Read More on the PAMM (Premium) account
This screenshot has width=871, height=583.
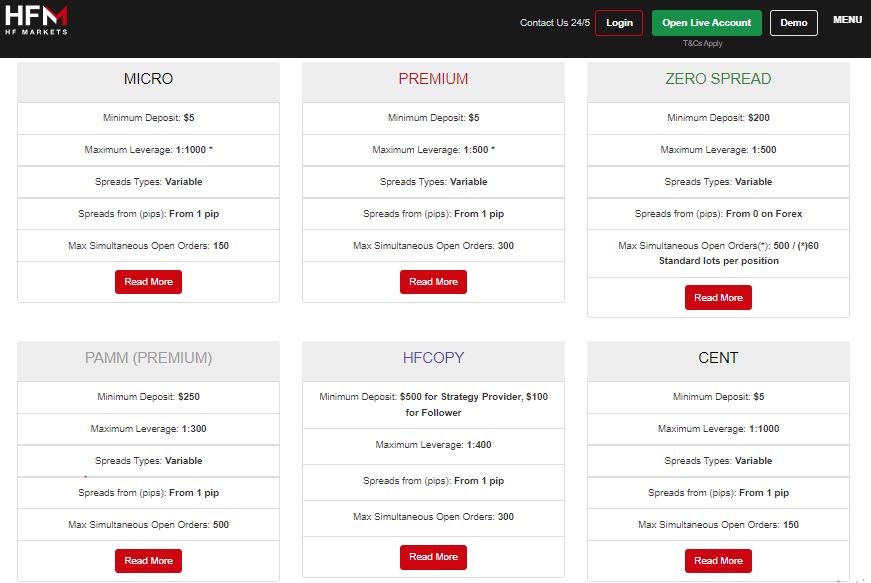(x=148, y=561)
